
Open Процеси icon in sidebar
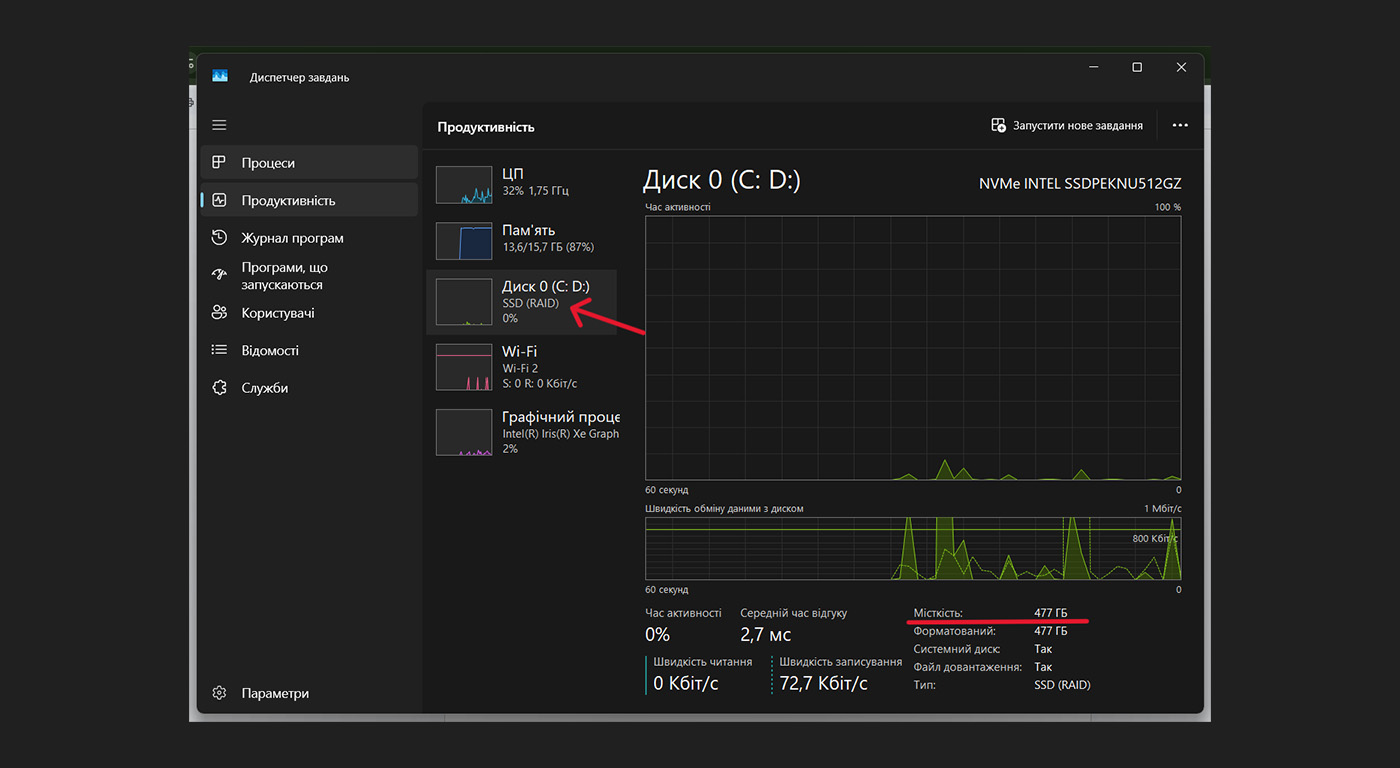[219, 162]
